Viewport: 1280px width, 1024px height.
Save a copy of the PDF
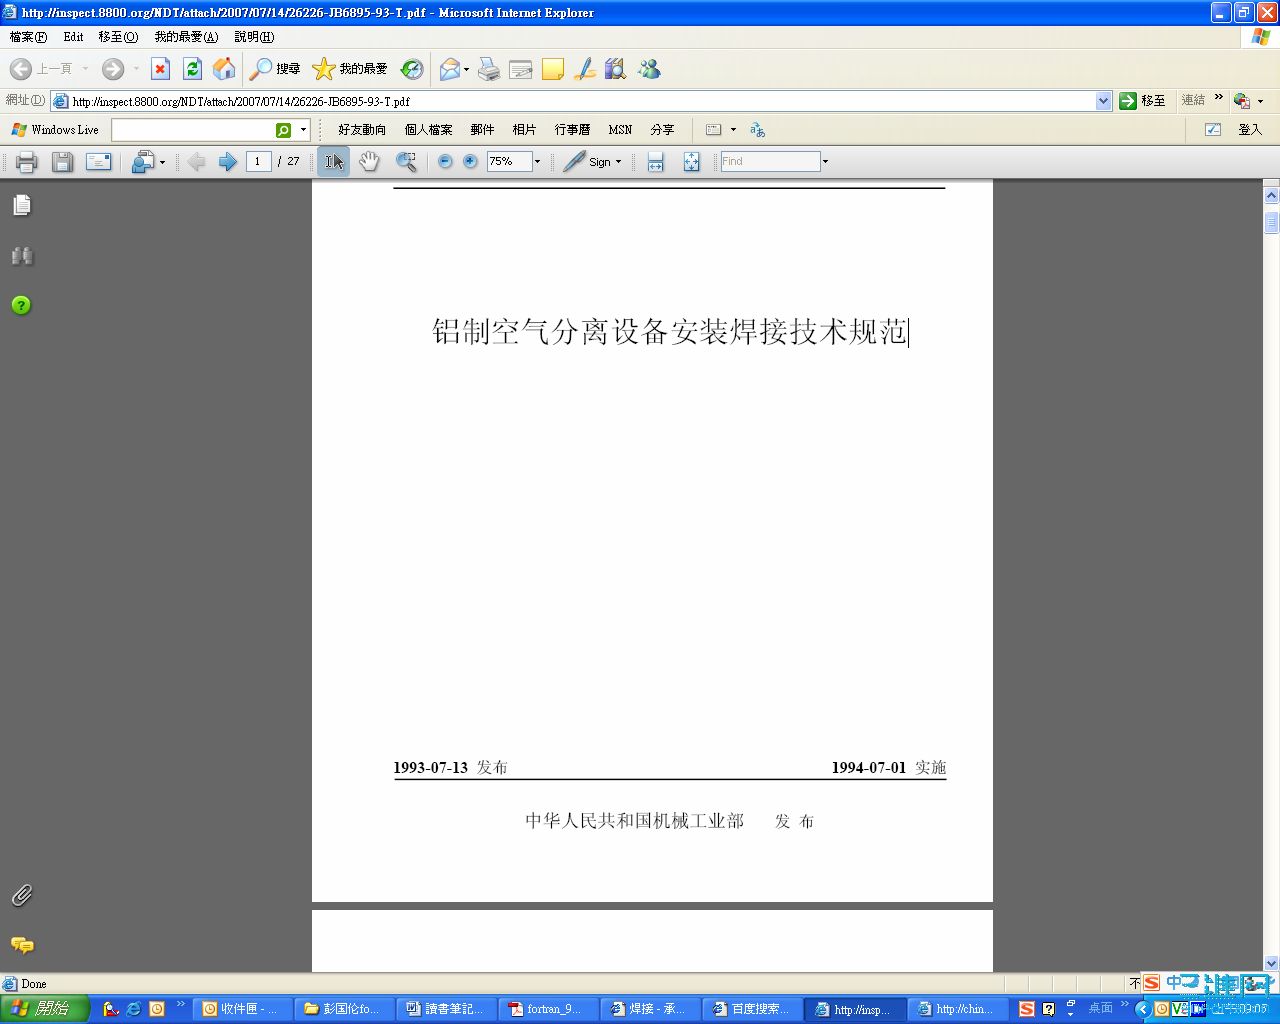(62, 161)
